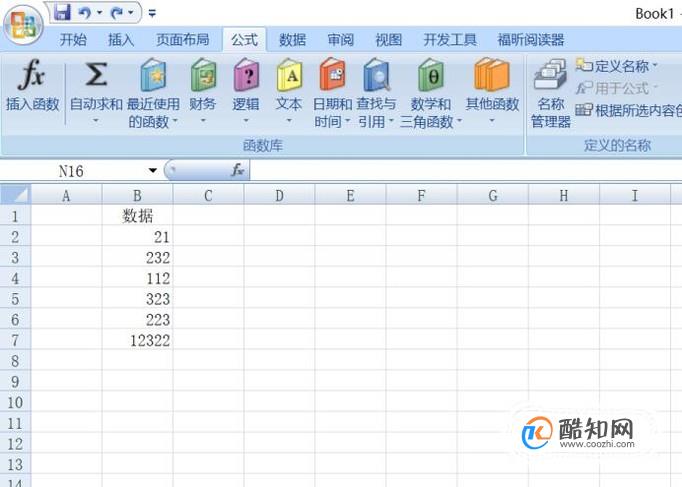Go to the 数据 tab

[292, 40]
